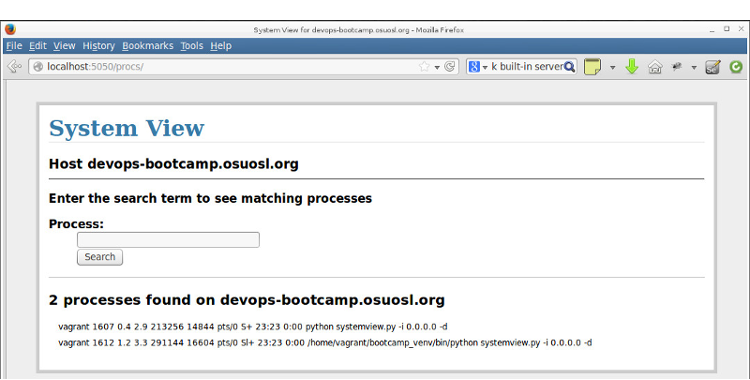Screen dimensions: 750x380
Task: Click the Firefox logo in title bar
Action: tap(10, 30)
